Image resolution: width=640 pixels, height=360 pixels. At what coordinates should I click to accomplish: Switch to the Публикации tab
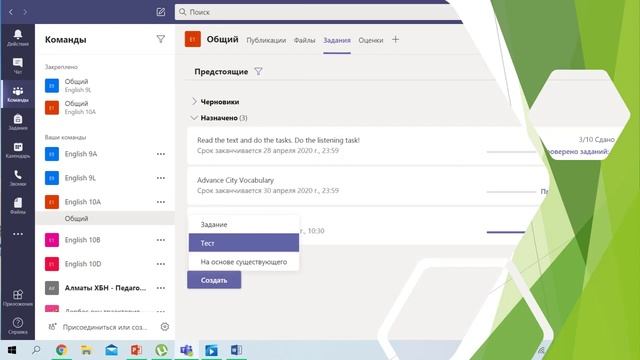[x=266, y=40]
